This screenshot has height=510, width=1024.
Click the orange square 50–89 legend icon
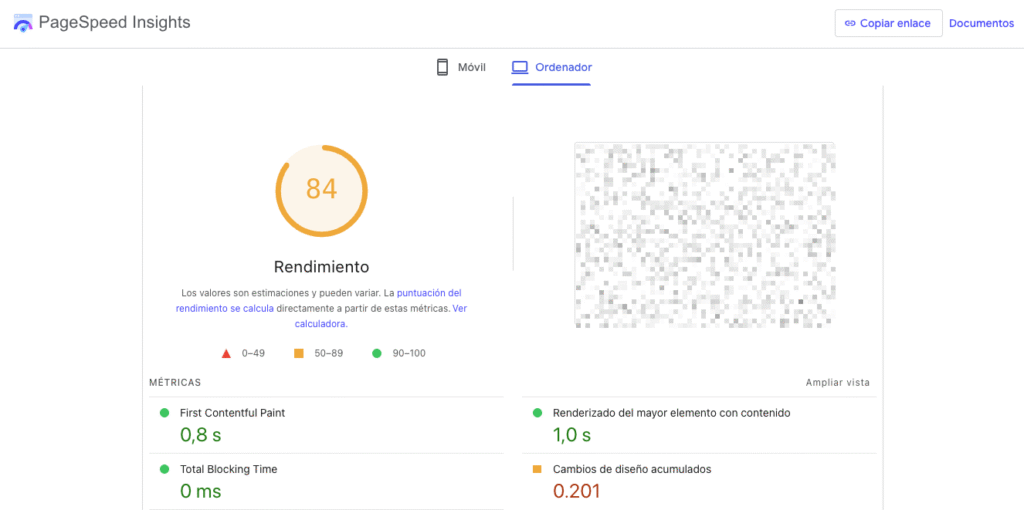click(x=299, y=353)
